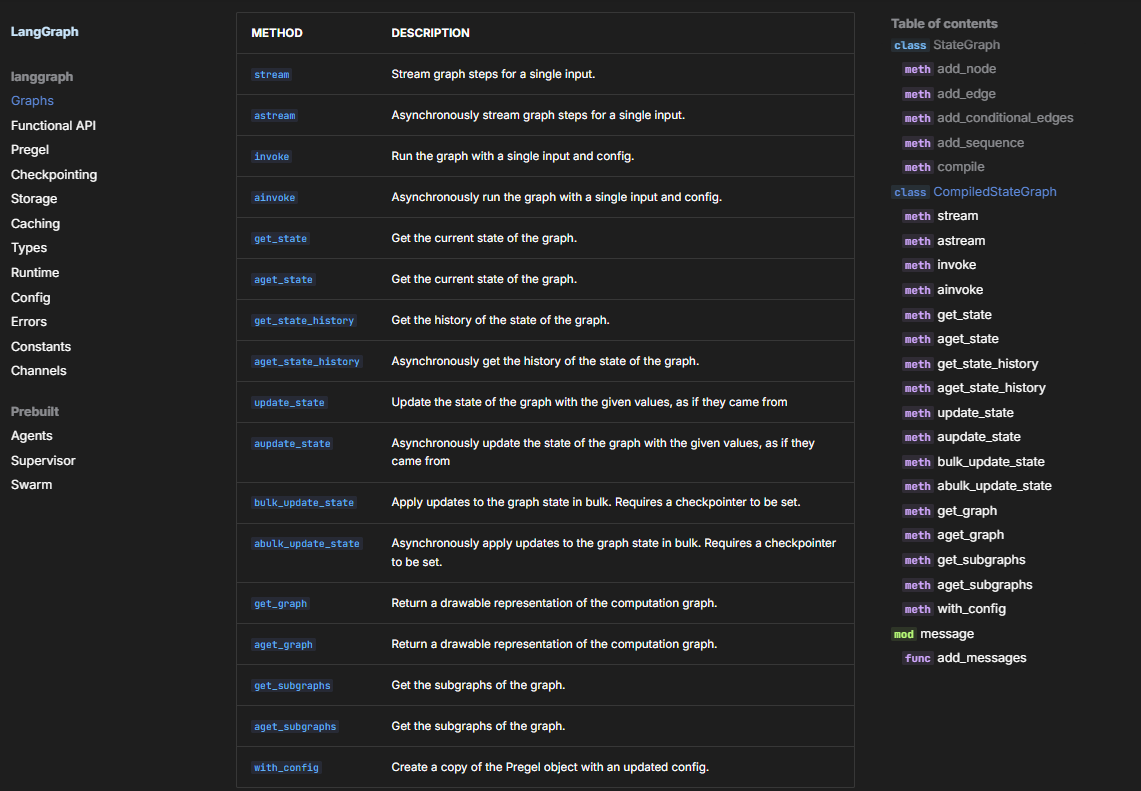This screenshot has width=1141, height=791.
Task: Jump to add_messages function in contents
Action: pos(982,658)
